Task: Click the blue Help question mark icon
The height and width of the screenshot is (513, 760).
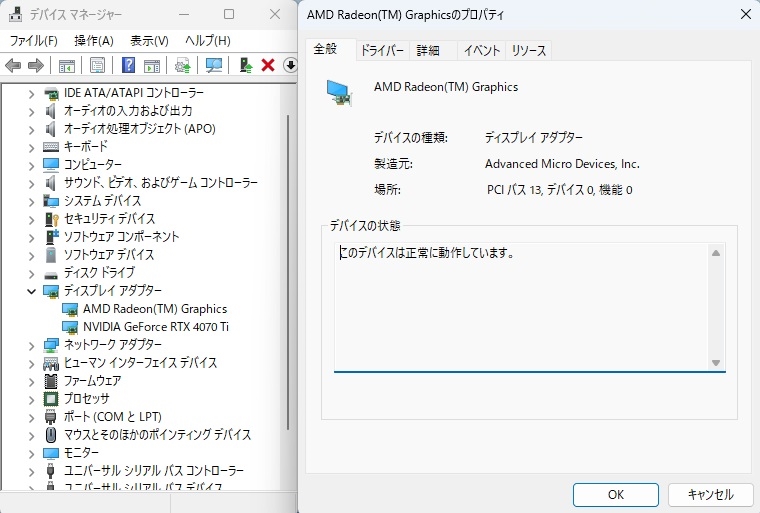Action: point(128,65)
